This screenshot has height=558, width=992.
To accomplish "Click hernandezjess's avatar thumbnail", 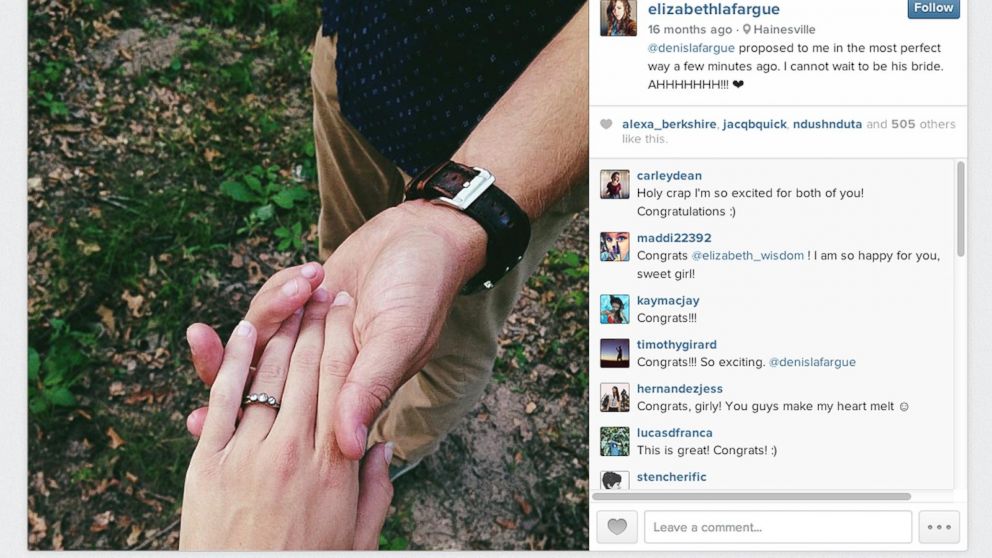I will click(614, 397).
